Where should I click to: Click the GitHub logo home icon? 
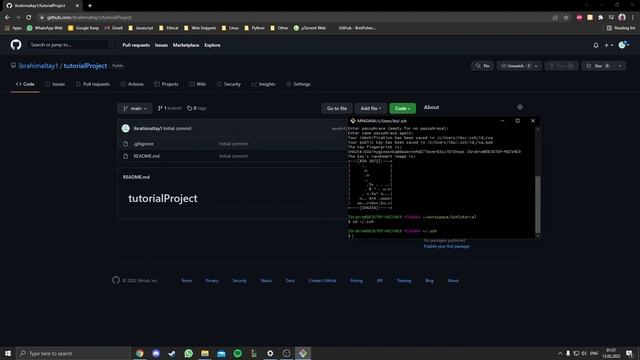tap(16, 44)
